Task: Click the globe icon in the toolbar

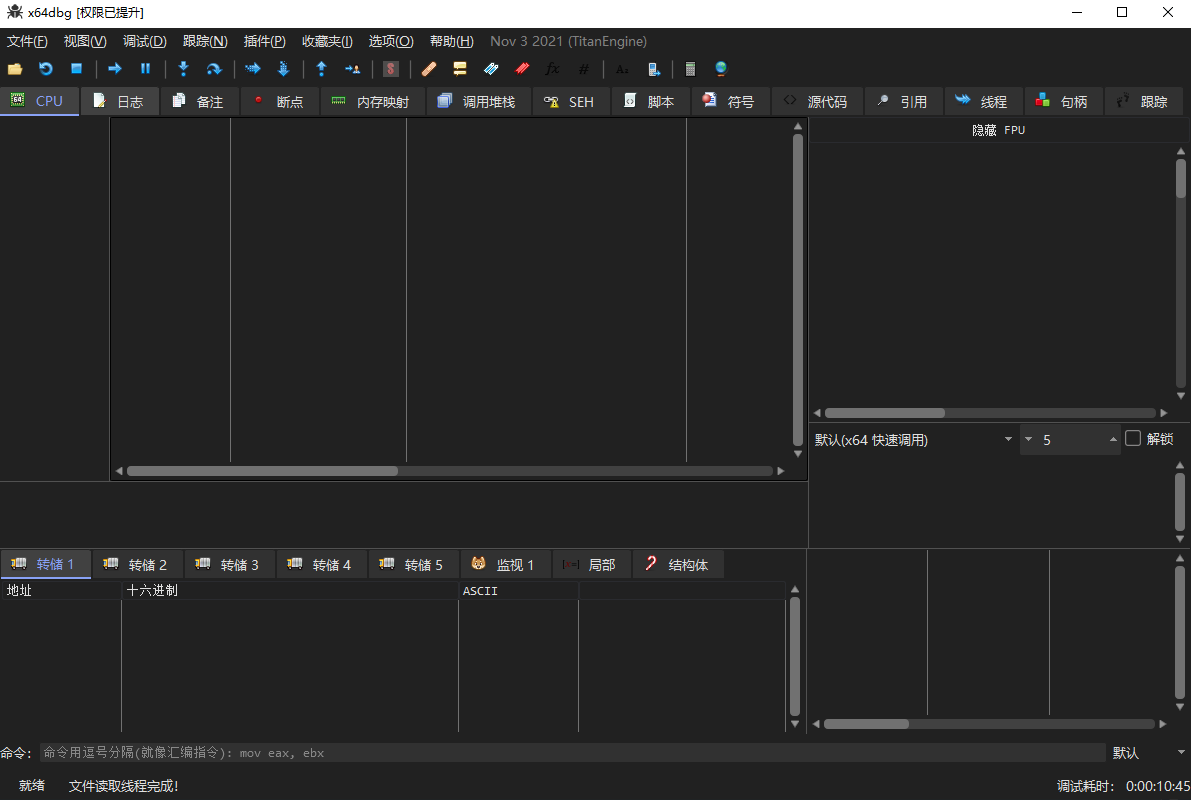Action: [x=721, y=69]
